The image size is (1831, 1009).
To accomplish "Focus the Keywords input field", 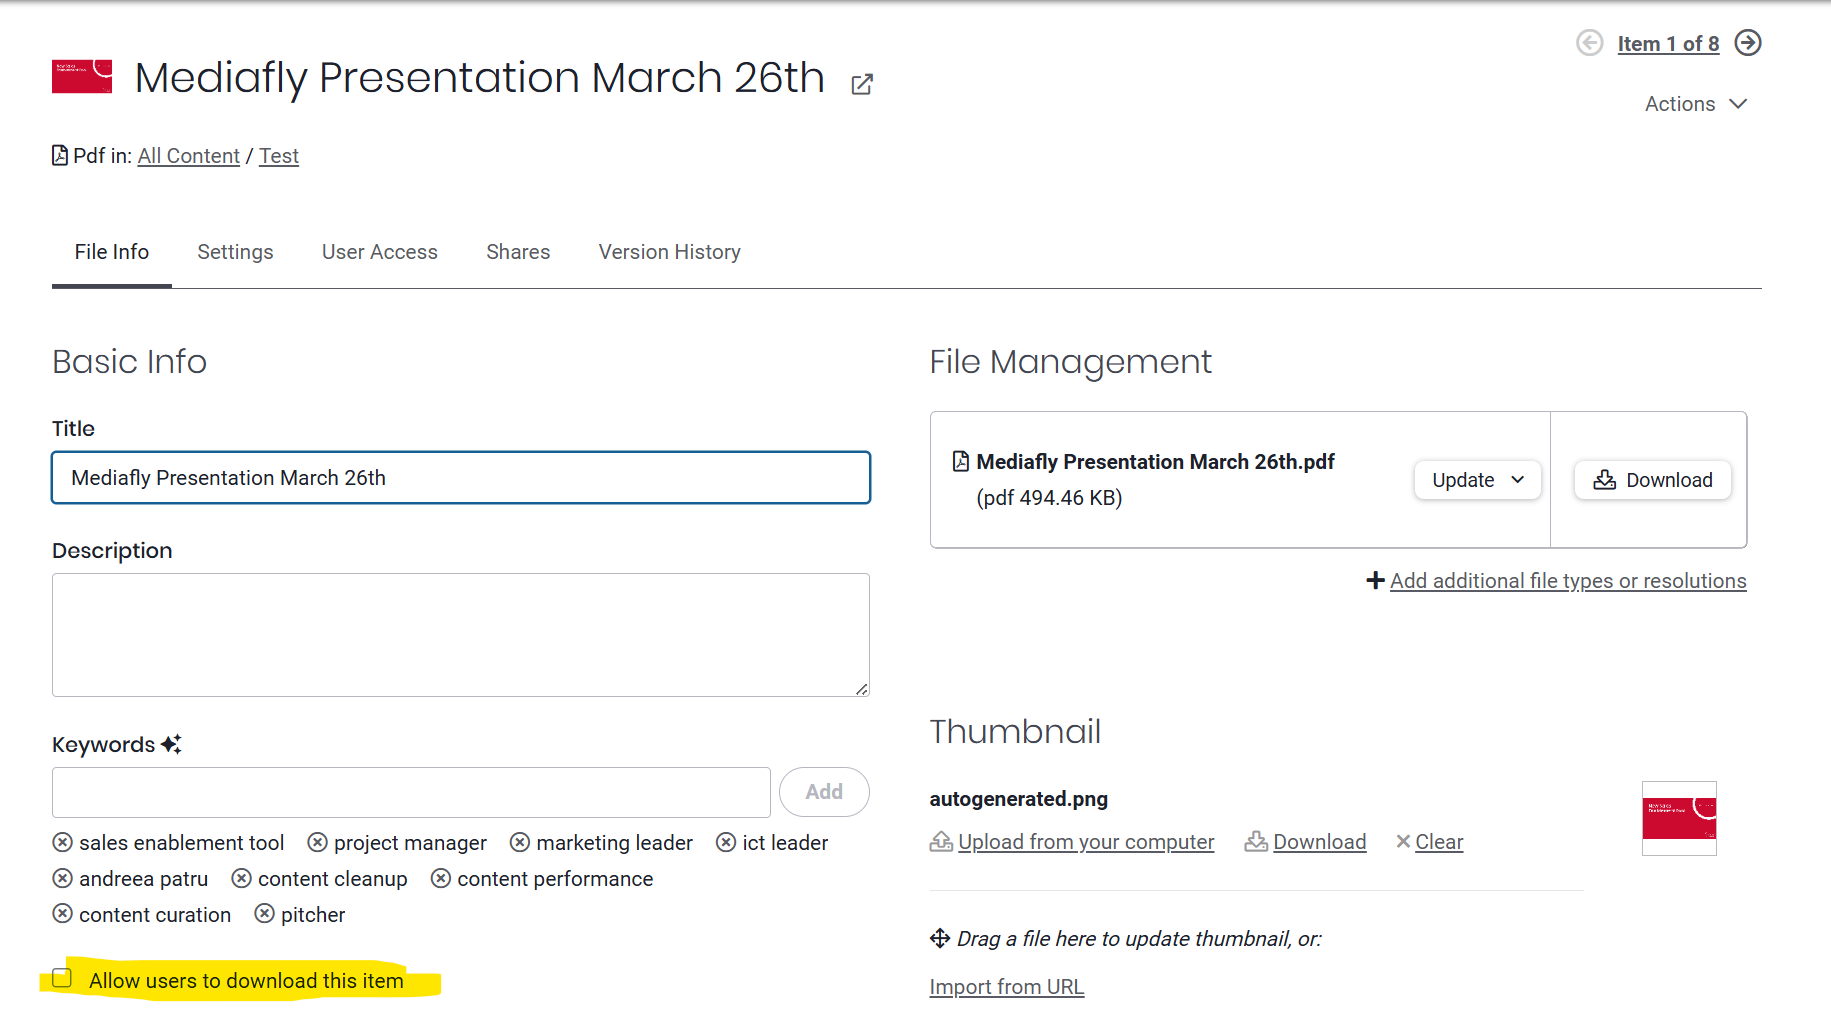I will pos(411,792).
